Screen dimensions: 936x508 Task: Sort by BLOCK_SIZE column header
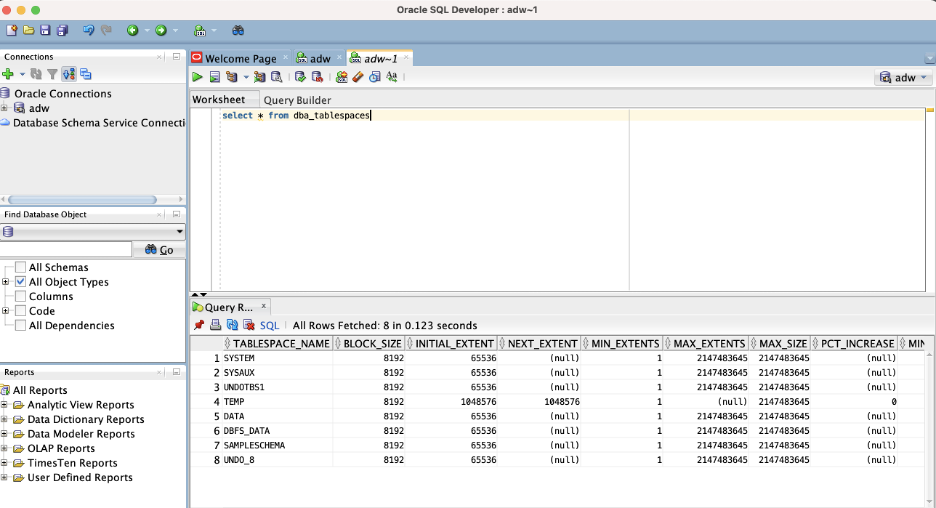[368, 343]
